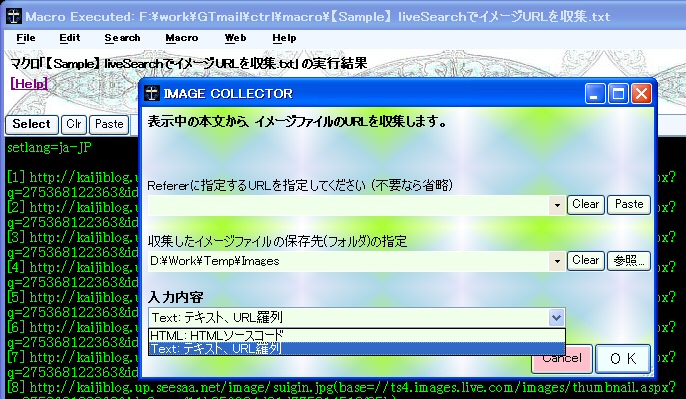This screenshot has width=686, height=399.
Task: Follow the [Help] link
Action: tap(29, 83)
